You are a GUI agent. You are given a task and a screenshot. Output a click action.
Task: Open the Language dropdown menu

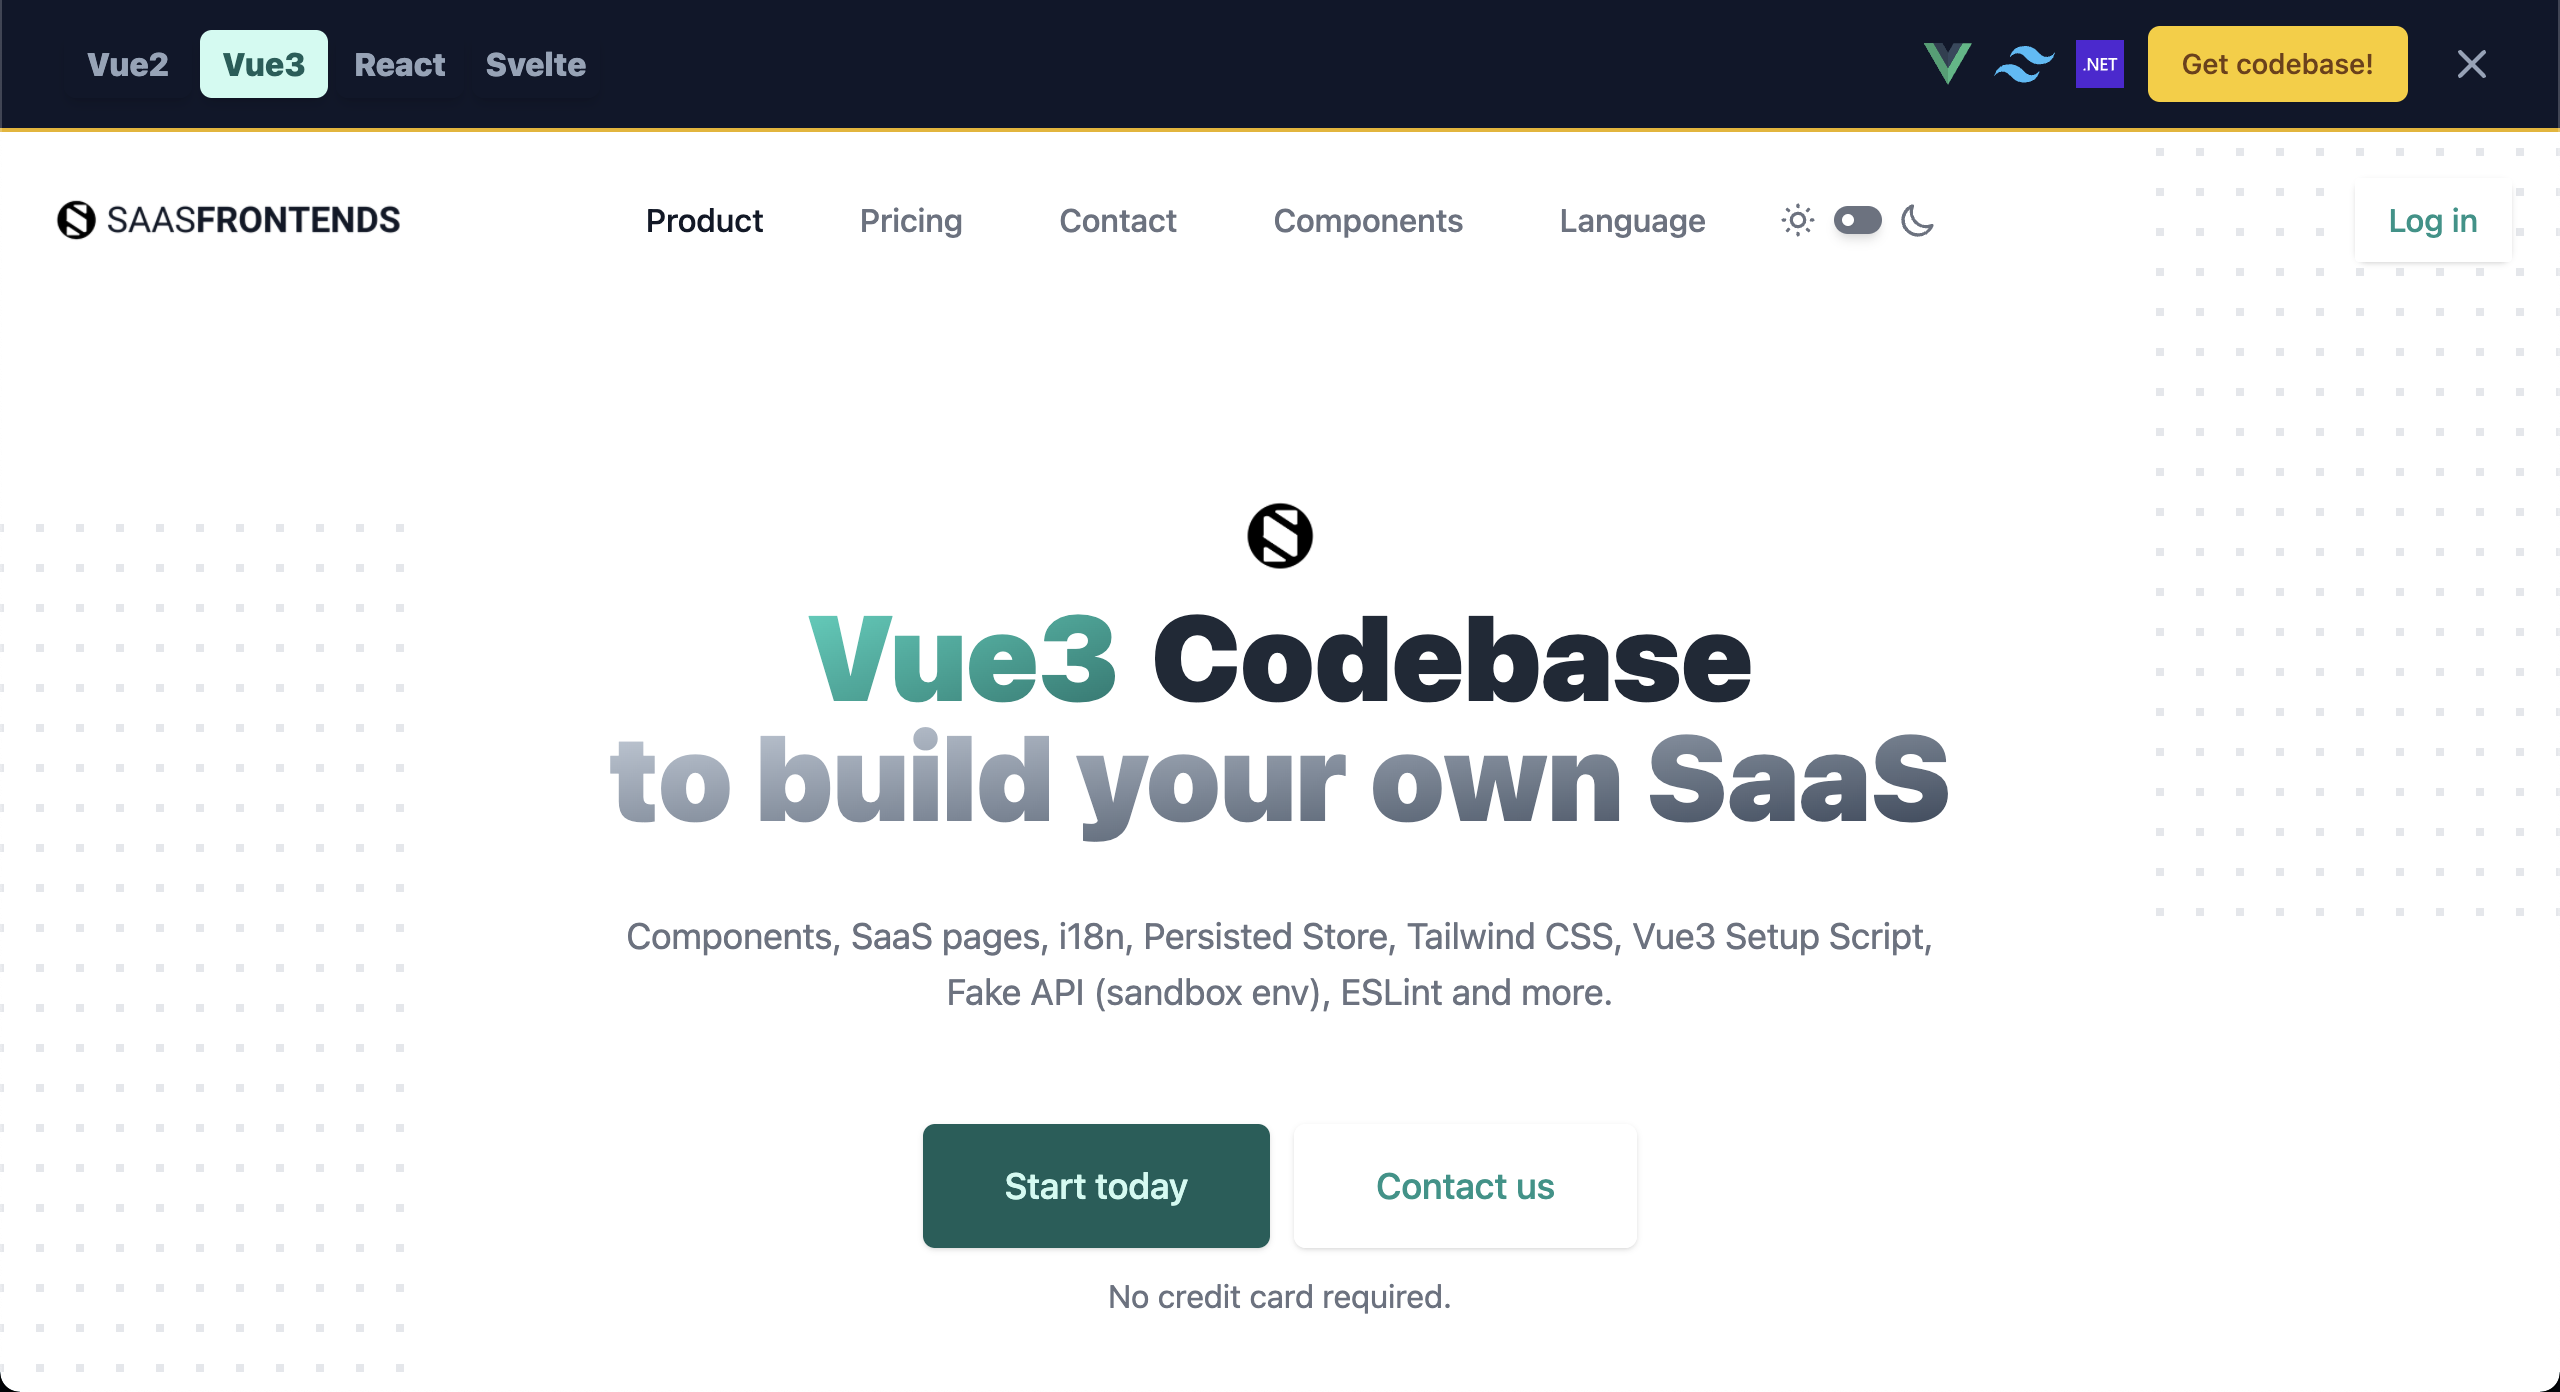pos(1630,219)
